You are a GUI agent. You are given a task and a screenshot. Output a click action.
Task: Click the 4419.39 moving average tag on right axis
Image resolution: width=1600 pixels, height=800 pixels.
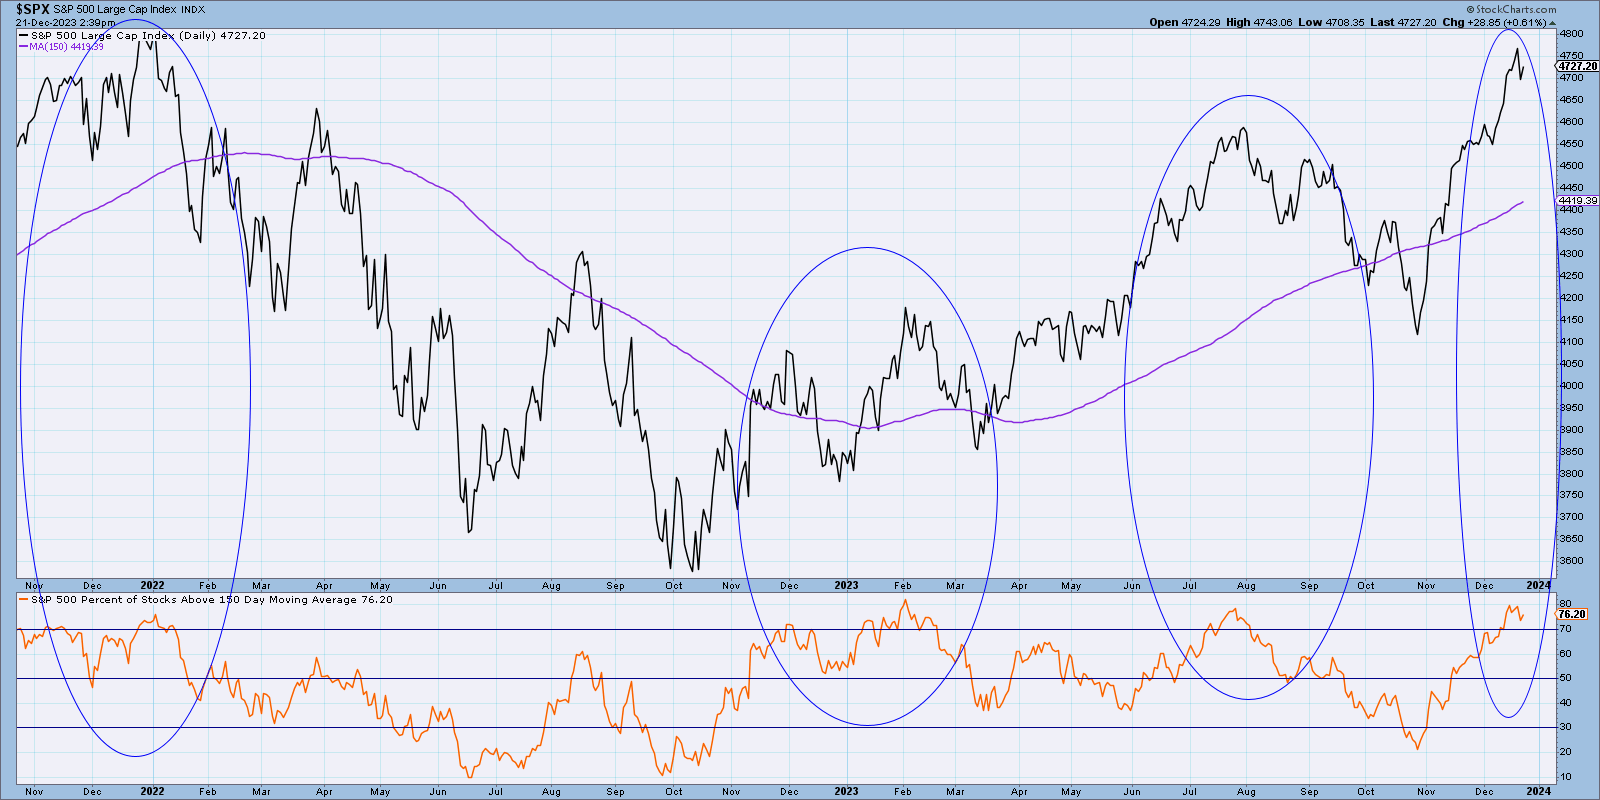1577,201
